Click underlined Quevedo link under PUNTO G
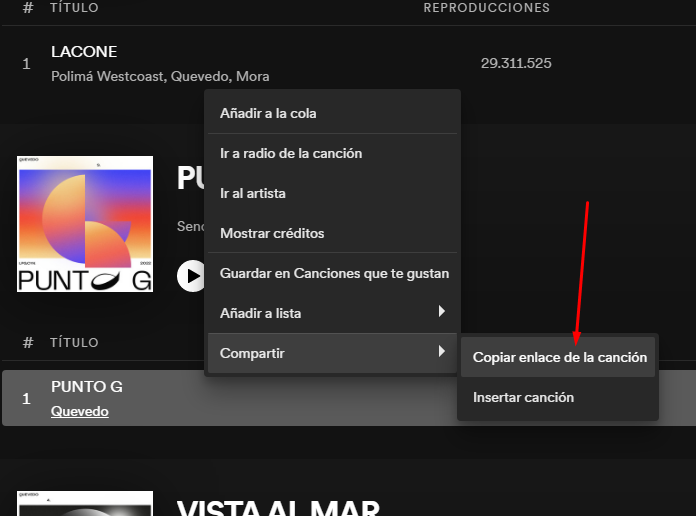The width and height of the screenshot is (696, 516). (x=80, y=411)
